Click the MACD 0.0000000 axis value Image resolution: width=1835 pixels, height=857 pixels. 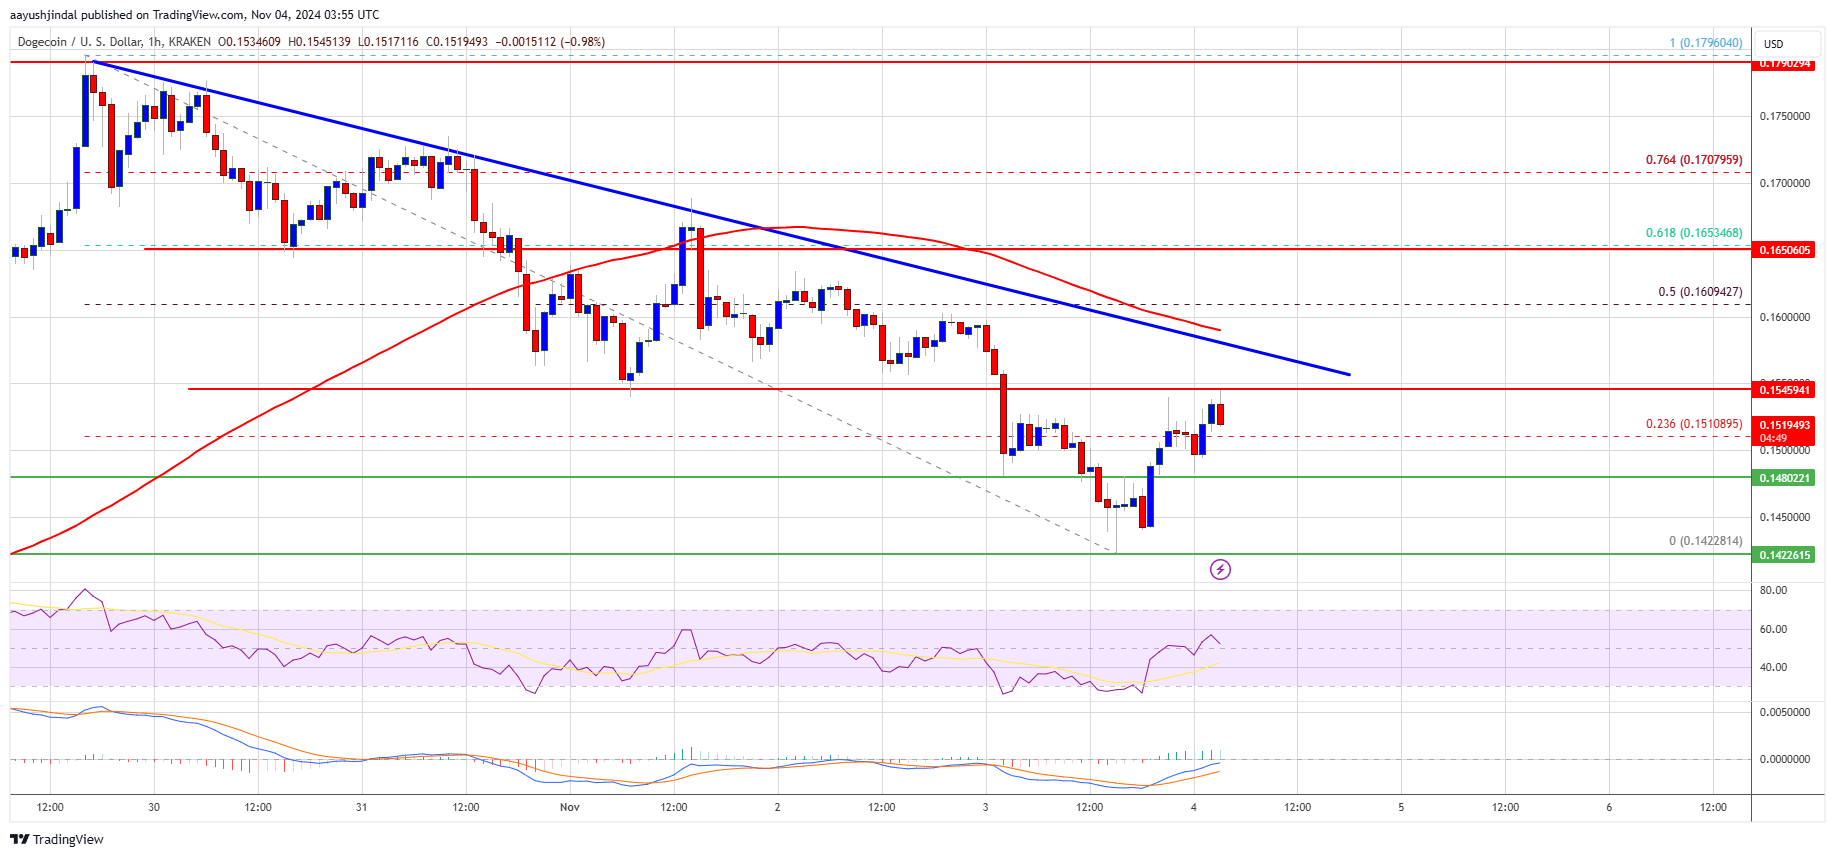1785,760
